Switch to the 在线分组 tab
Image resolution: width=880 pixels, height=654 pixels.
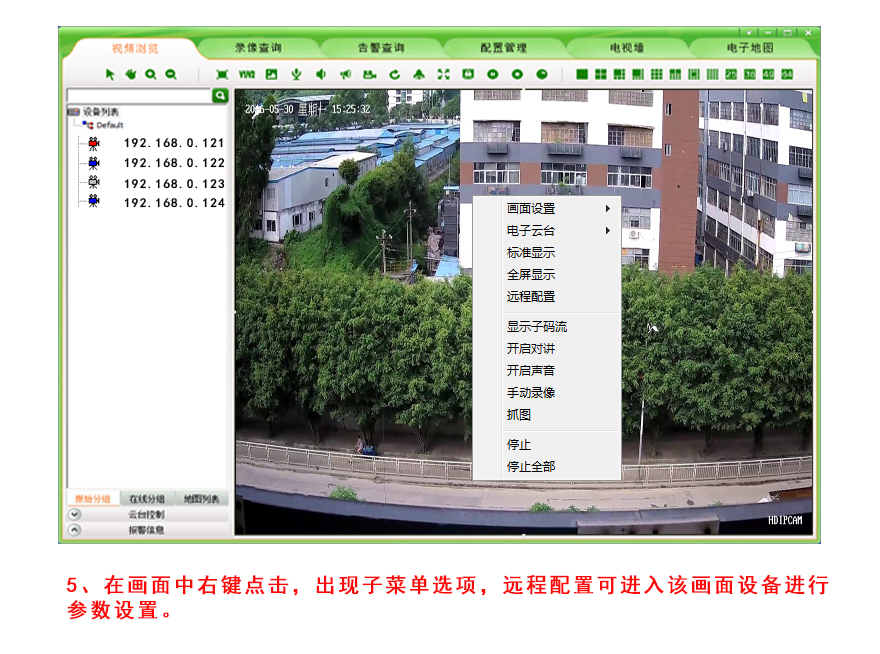[x=148, y=498]
